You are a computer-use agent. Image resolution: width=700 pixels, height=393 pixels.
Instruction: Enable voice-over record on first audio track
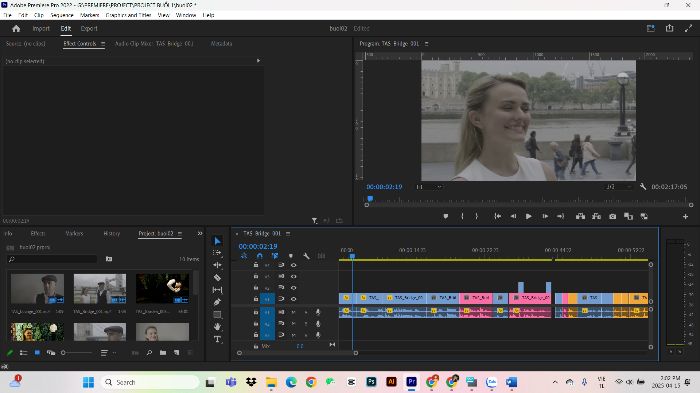point(318,312)
